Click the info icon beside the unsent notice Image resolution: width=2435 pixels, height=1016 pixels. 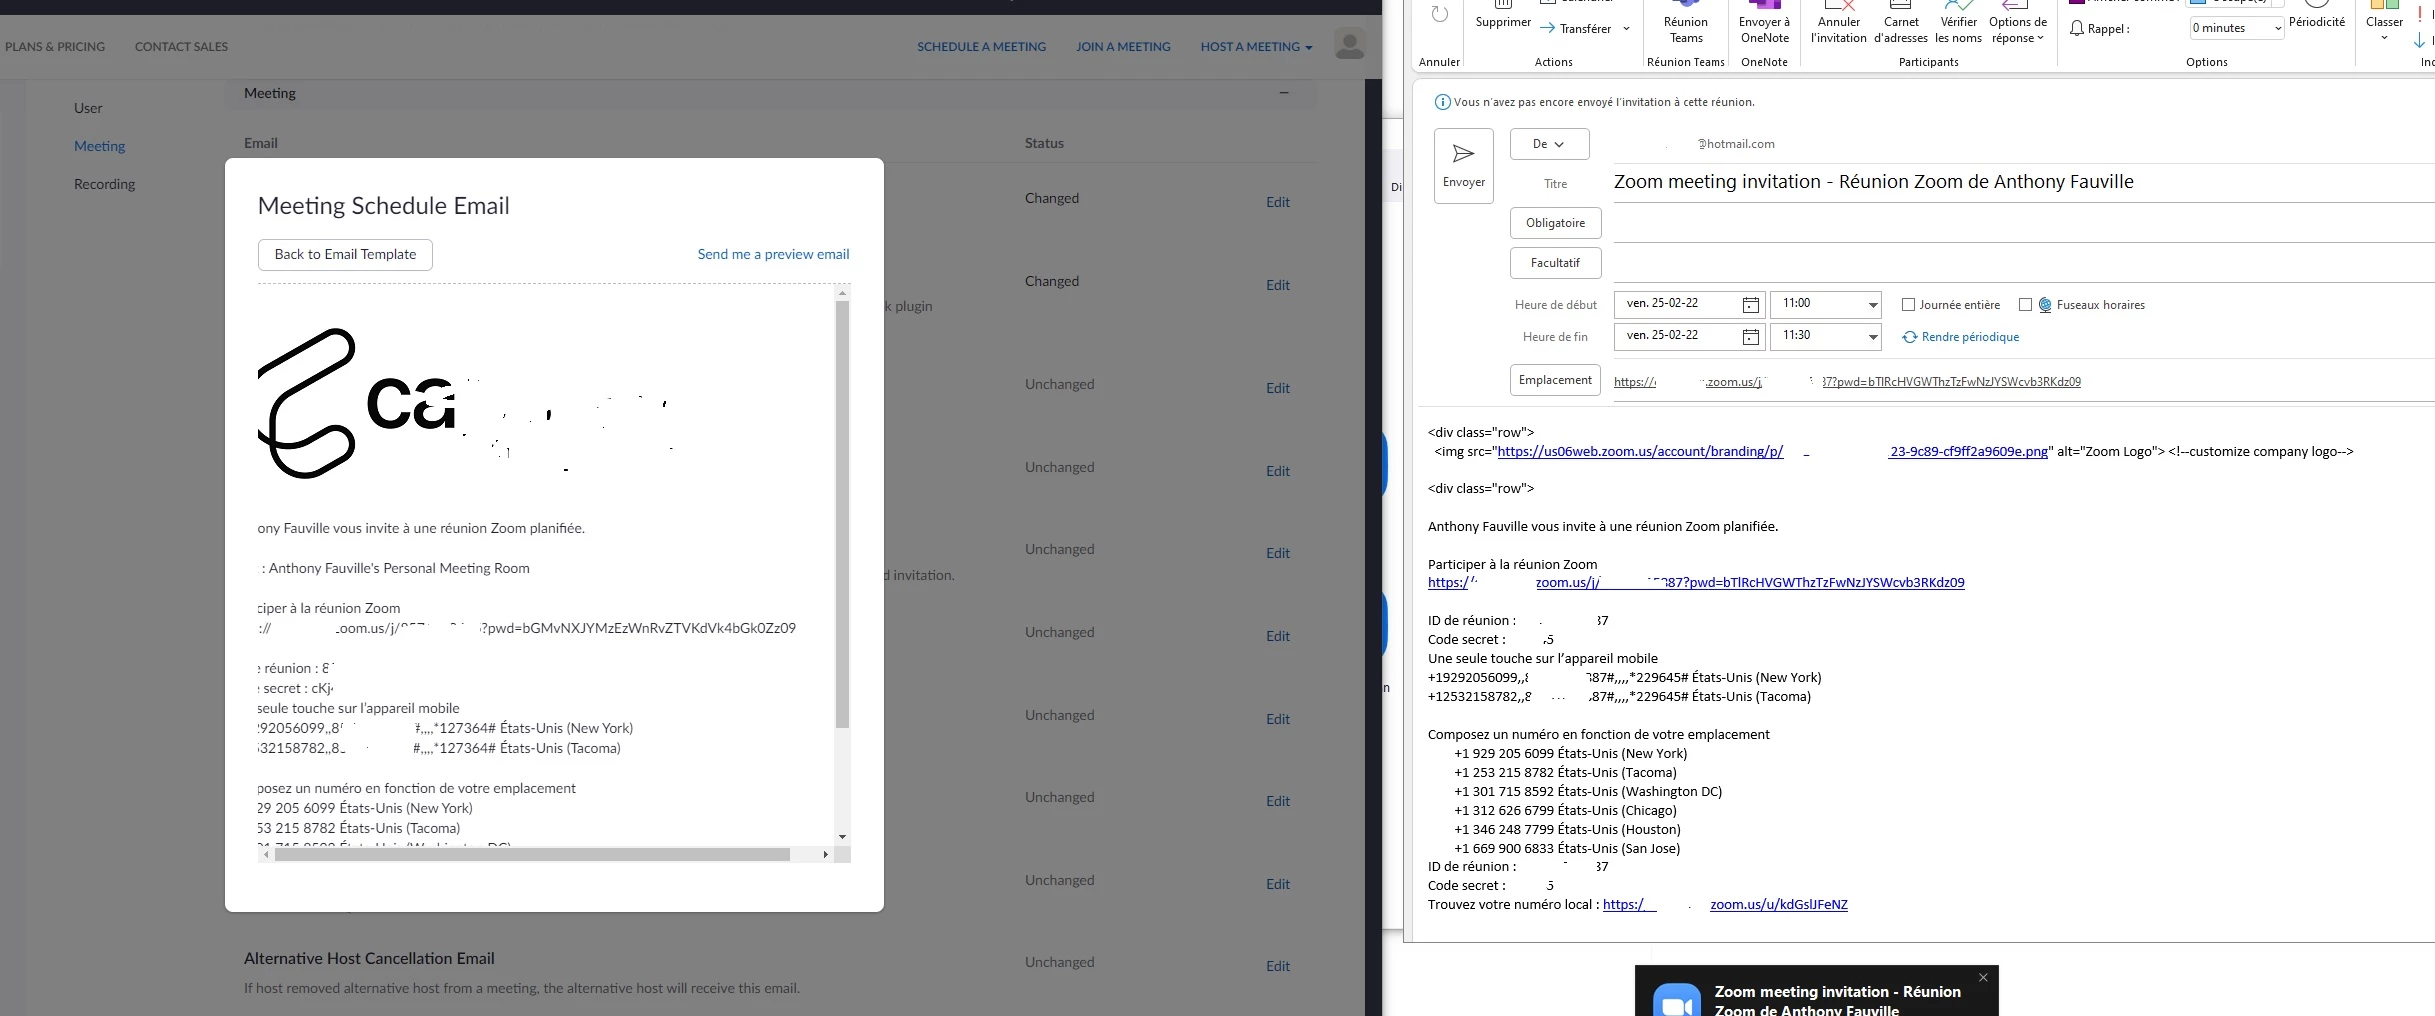point(1442,102)
